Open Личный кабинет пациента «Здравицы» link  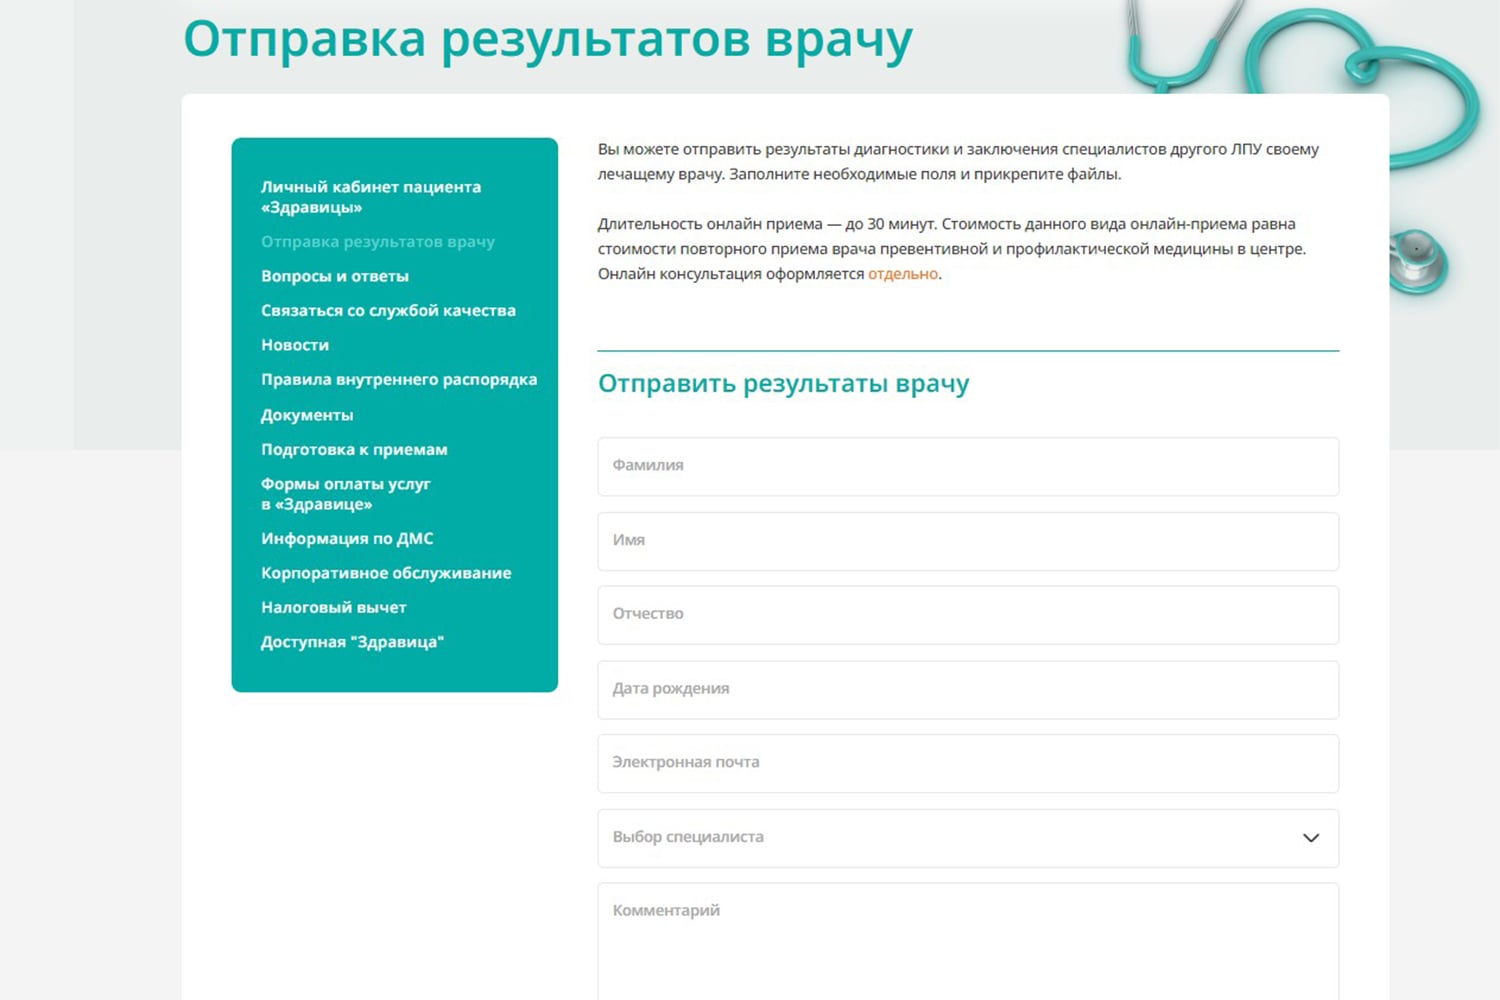click(x=371, y=197)
